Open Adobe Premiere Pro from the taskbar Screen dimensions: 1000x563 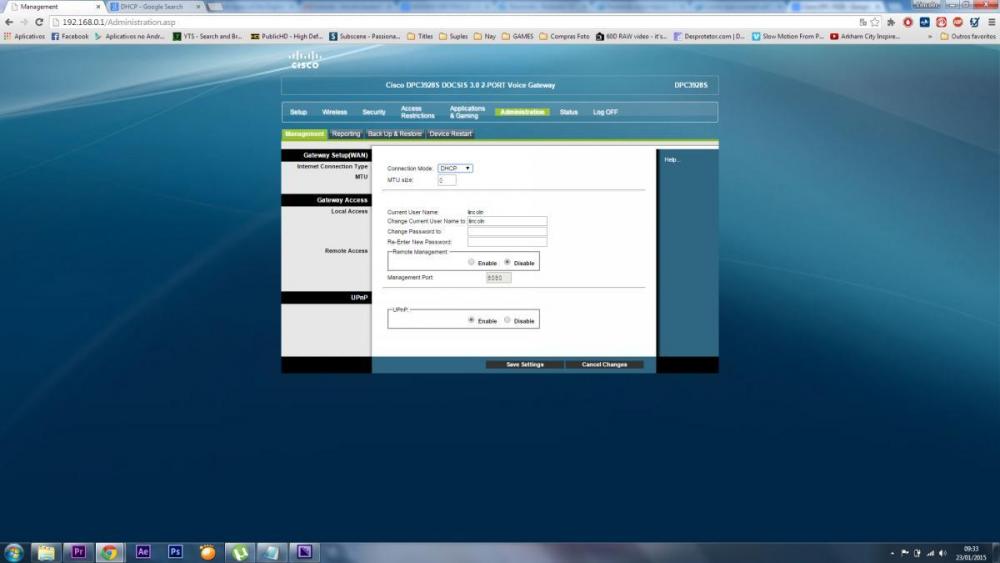point(78,551)
